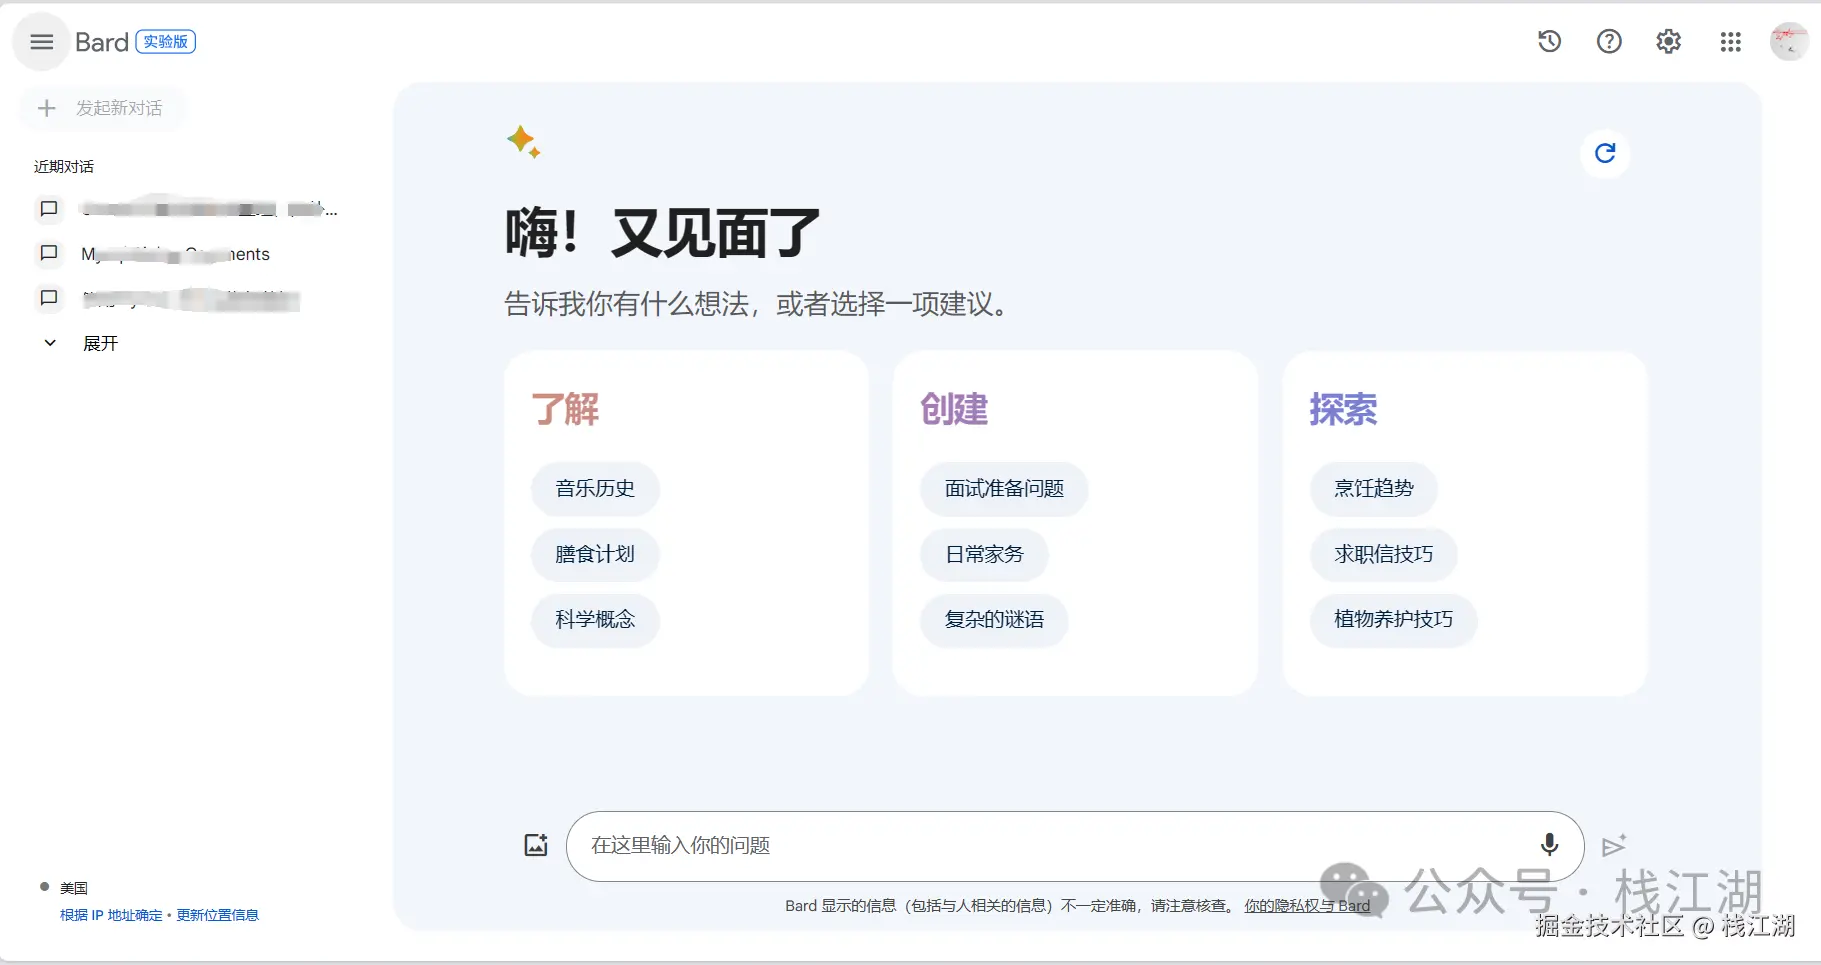Click the 近期对话 section label
This screenshot has width=1821, height=965.
tap(64, 166)
